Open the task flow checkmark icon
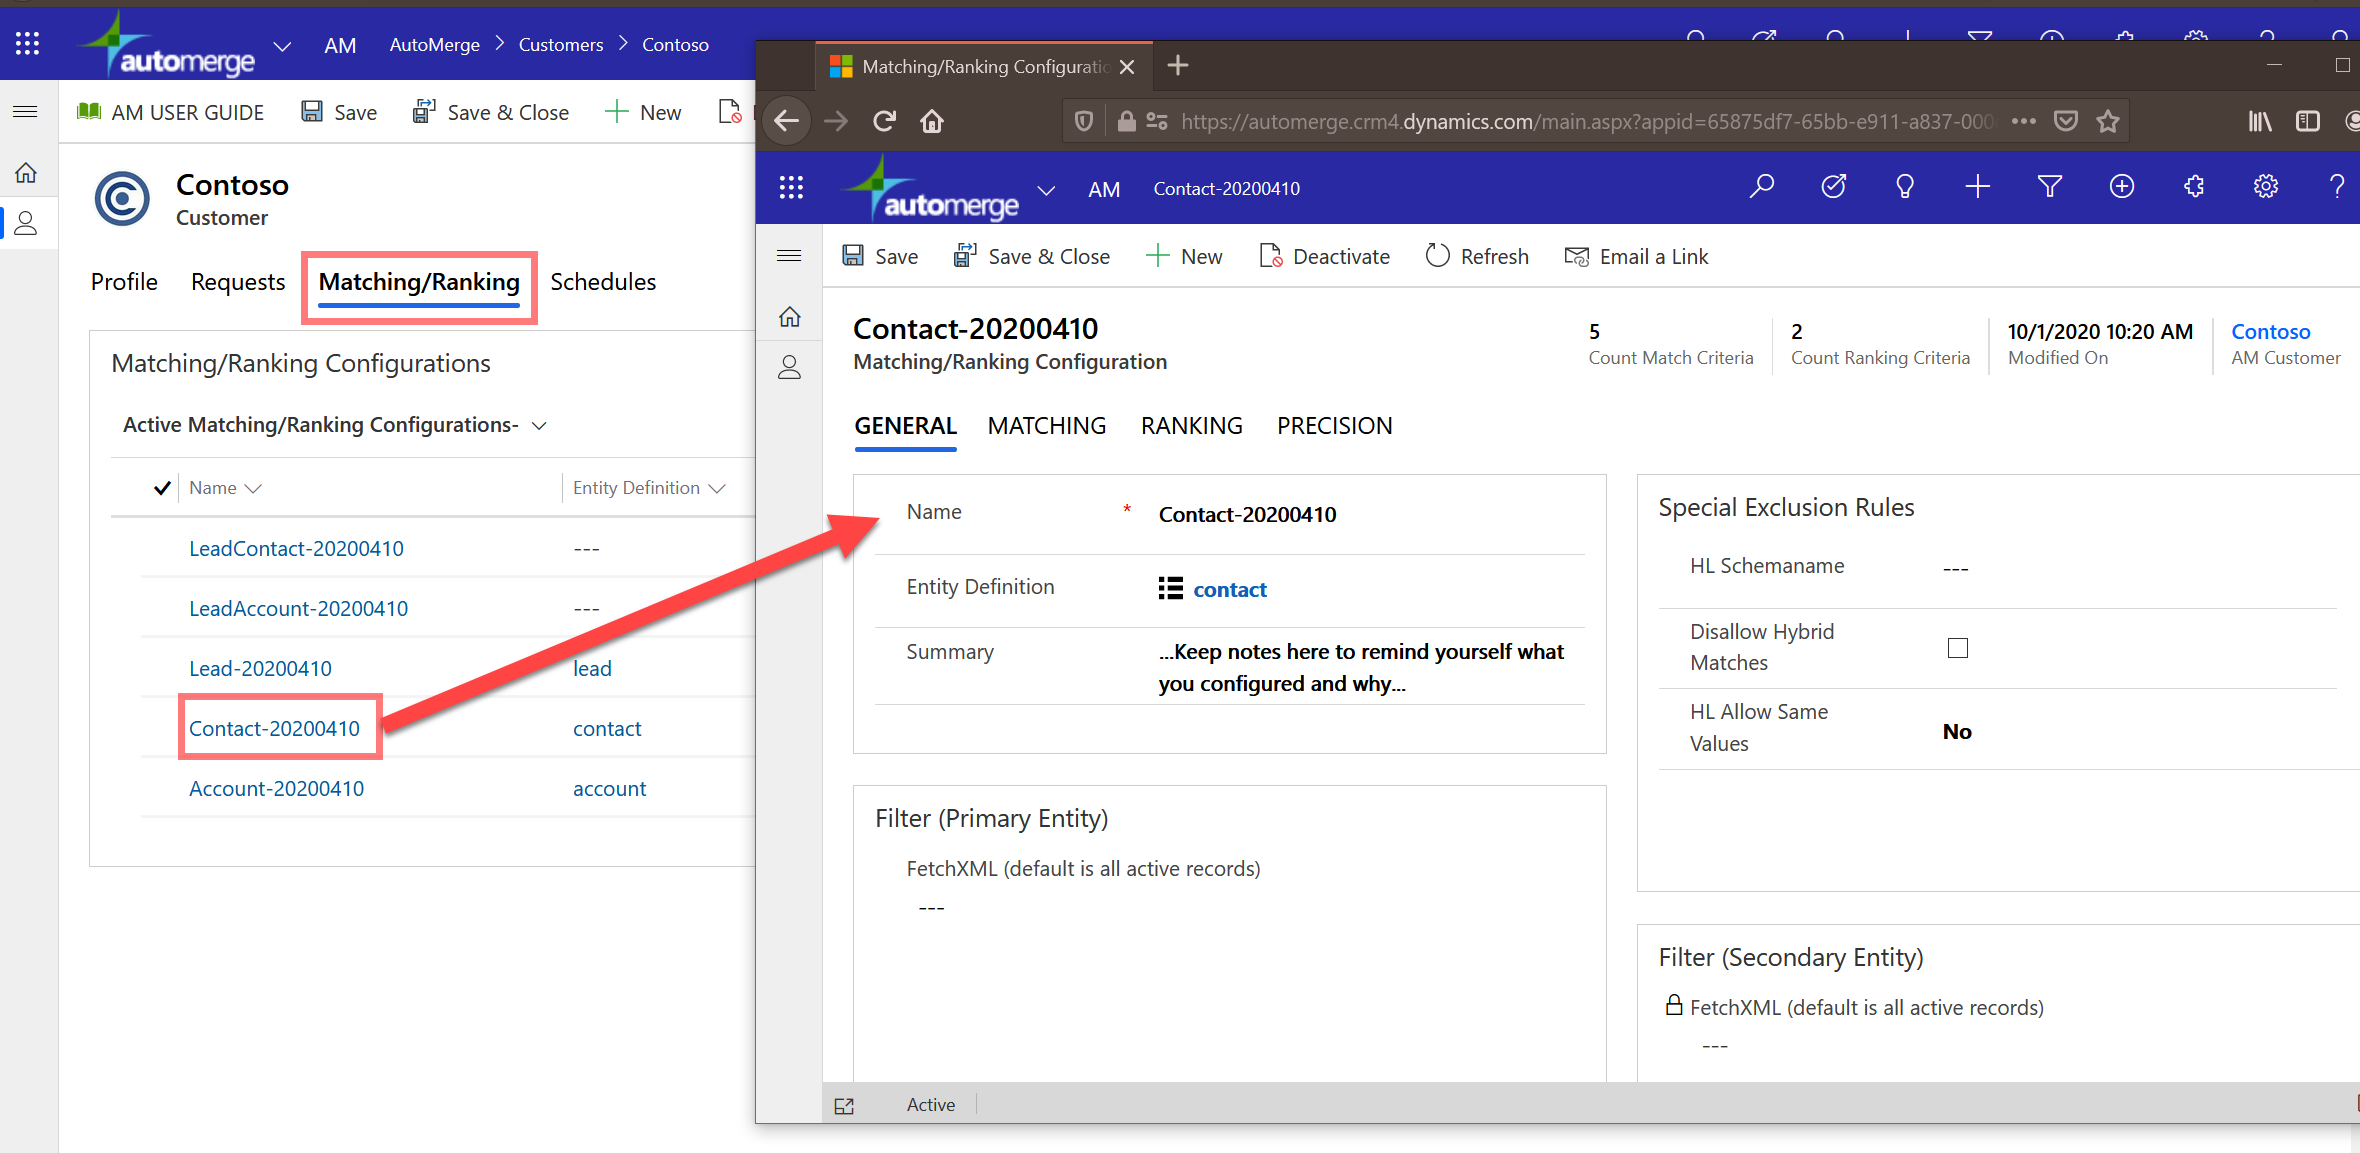 pyautogui.click(x=1834, y=187)
